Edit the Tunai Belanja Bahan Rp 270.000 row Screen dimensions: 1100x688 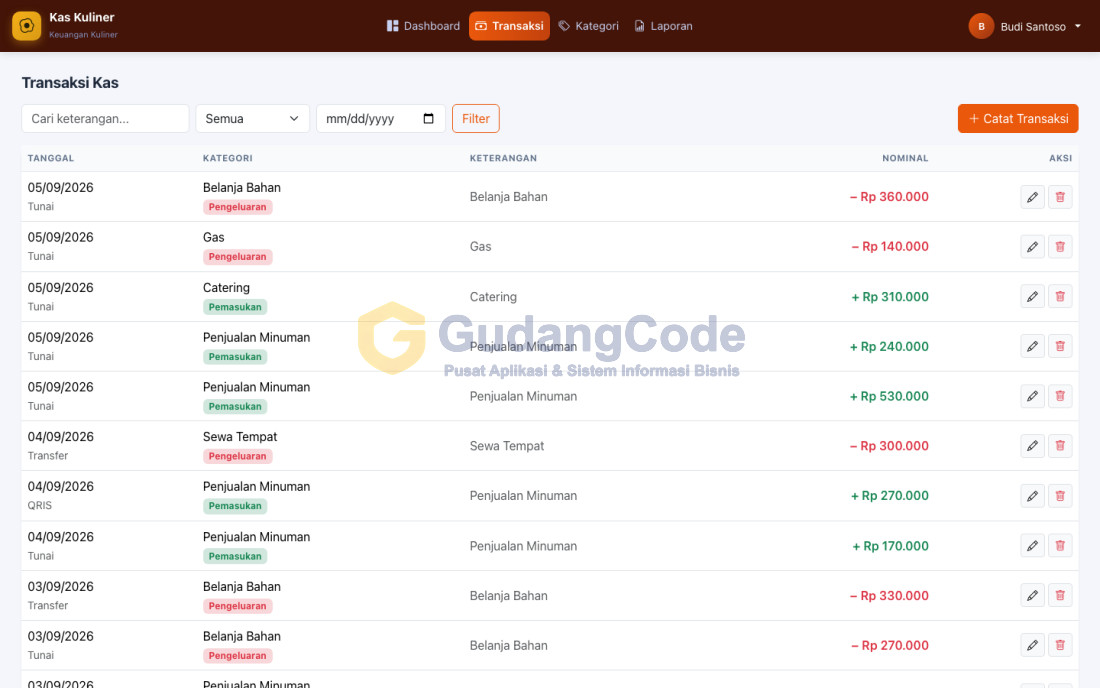click(x=1033, y=645)
